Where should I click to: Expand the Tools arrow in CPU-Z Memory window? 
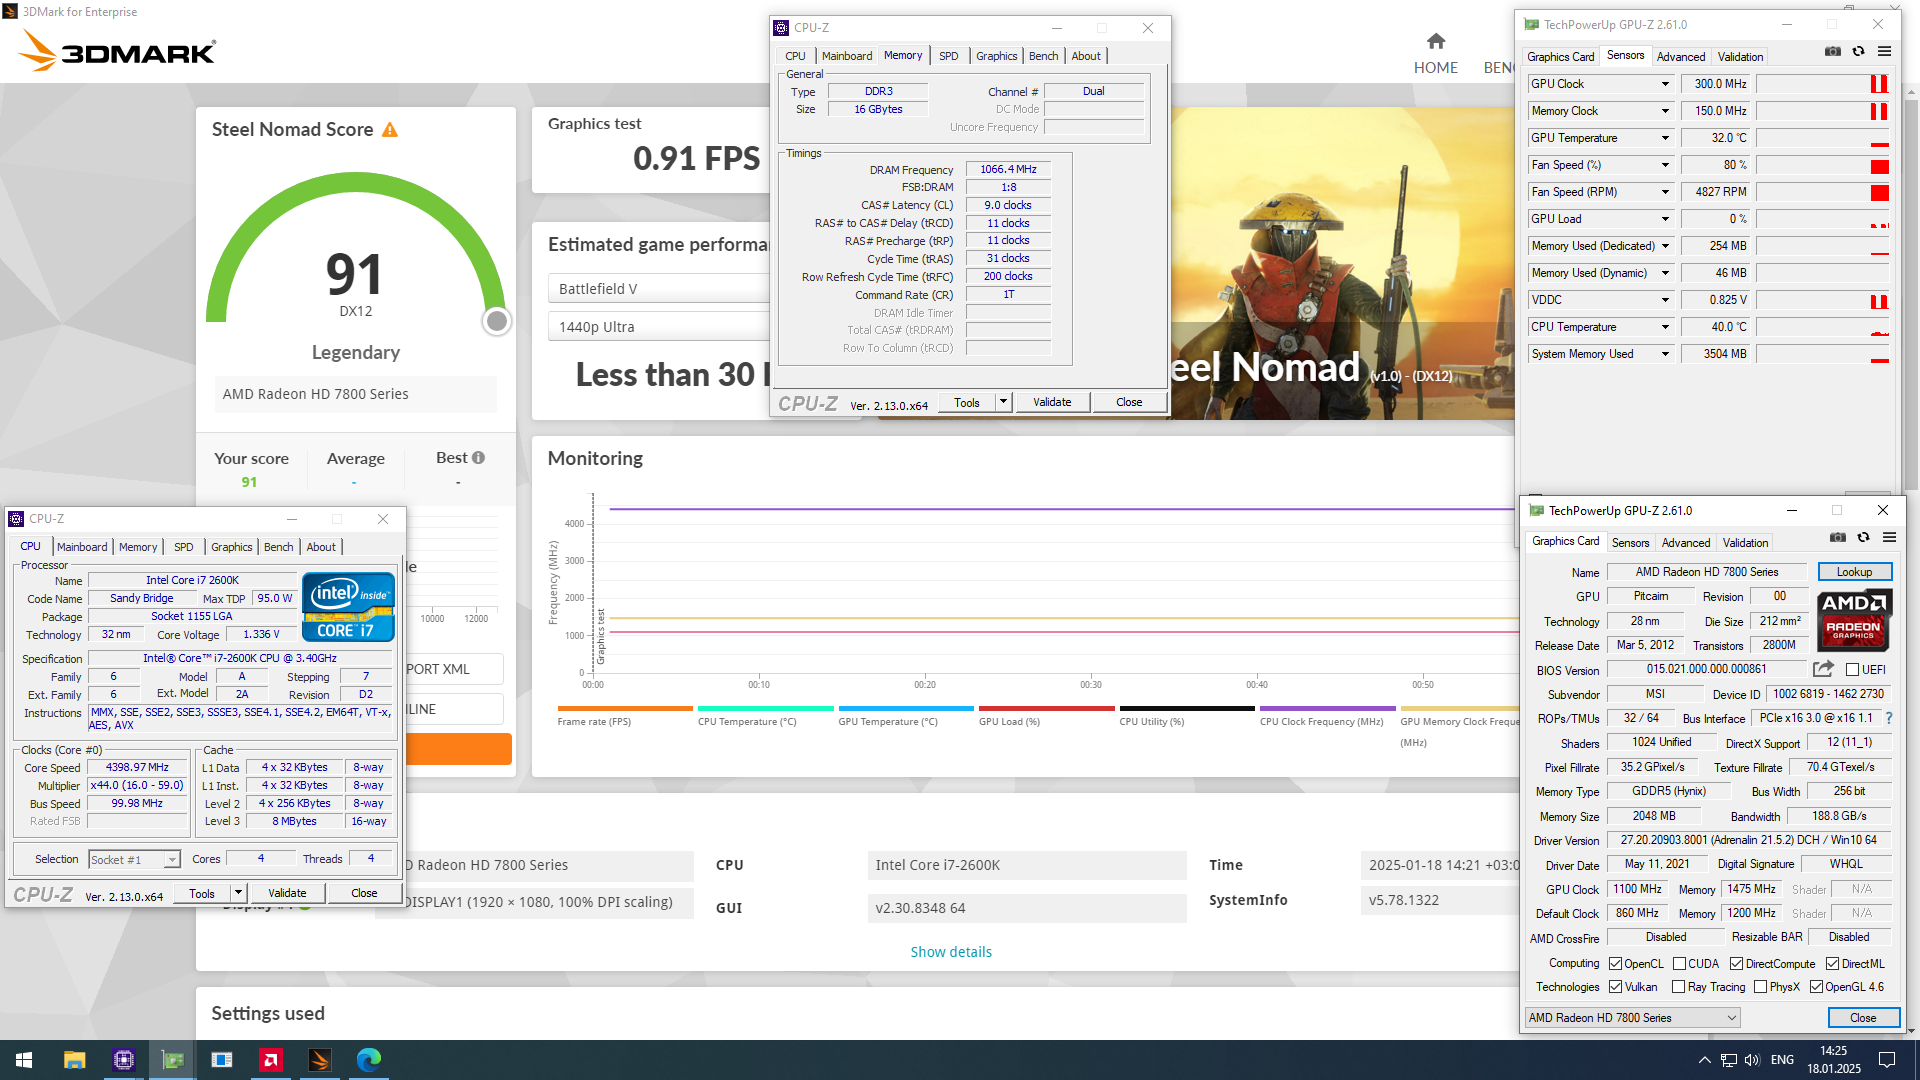tap(1003, 402)
